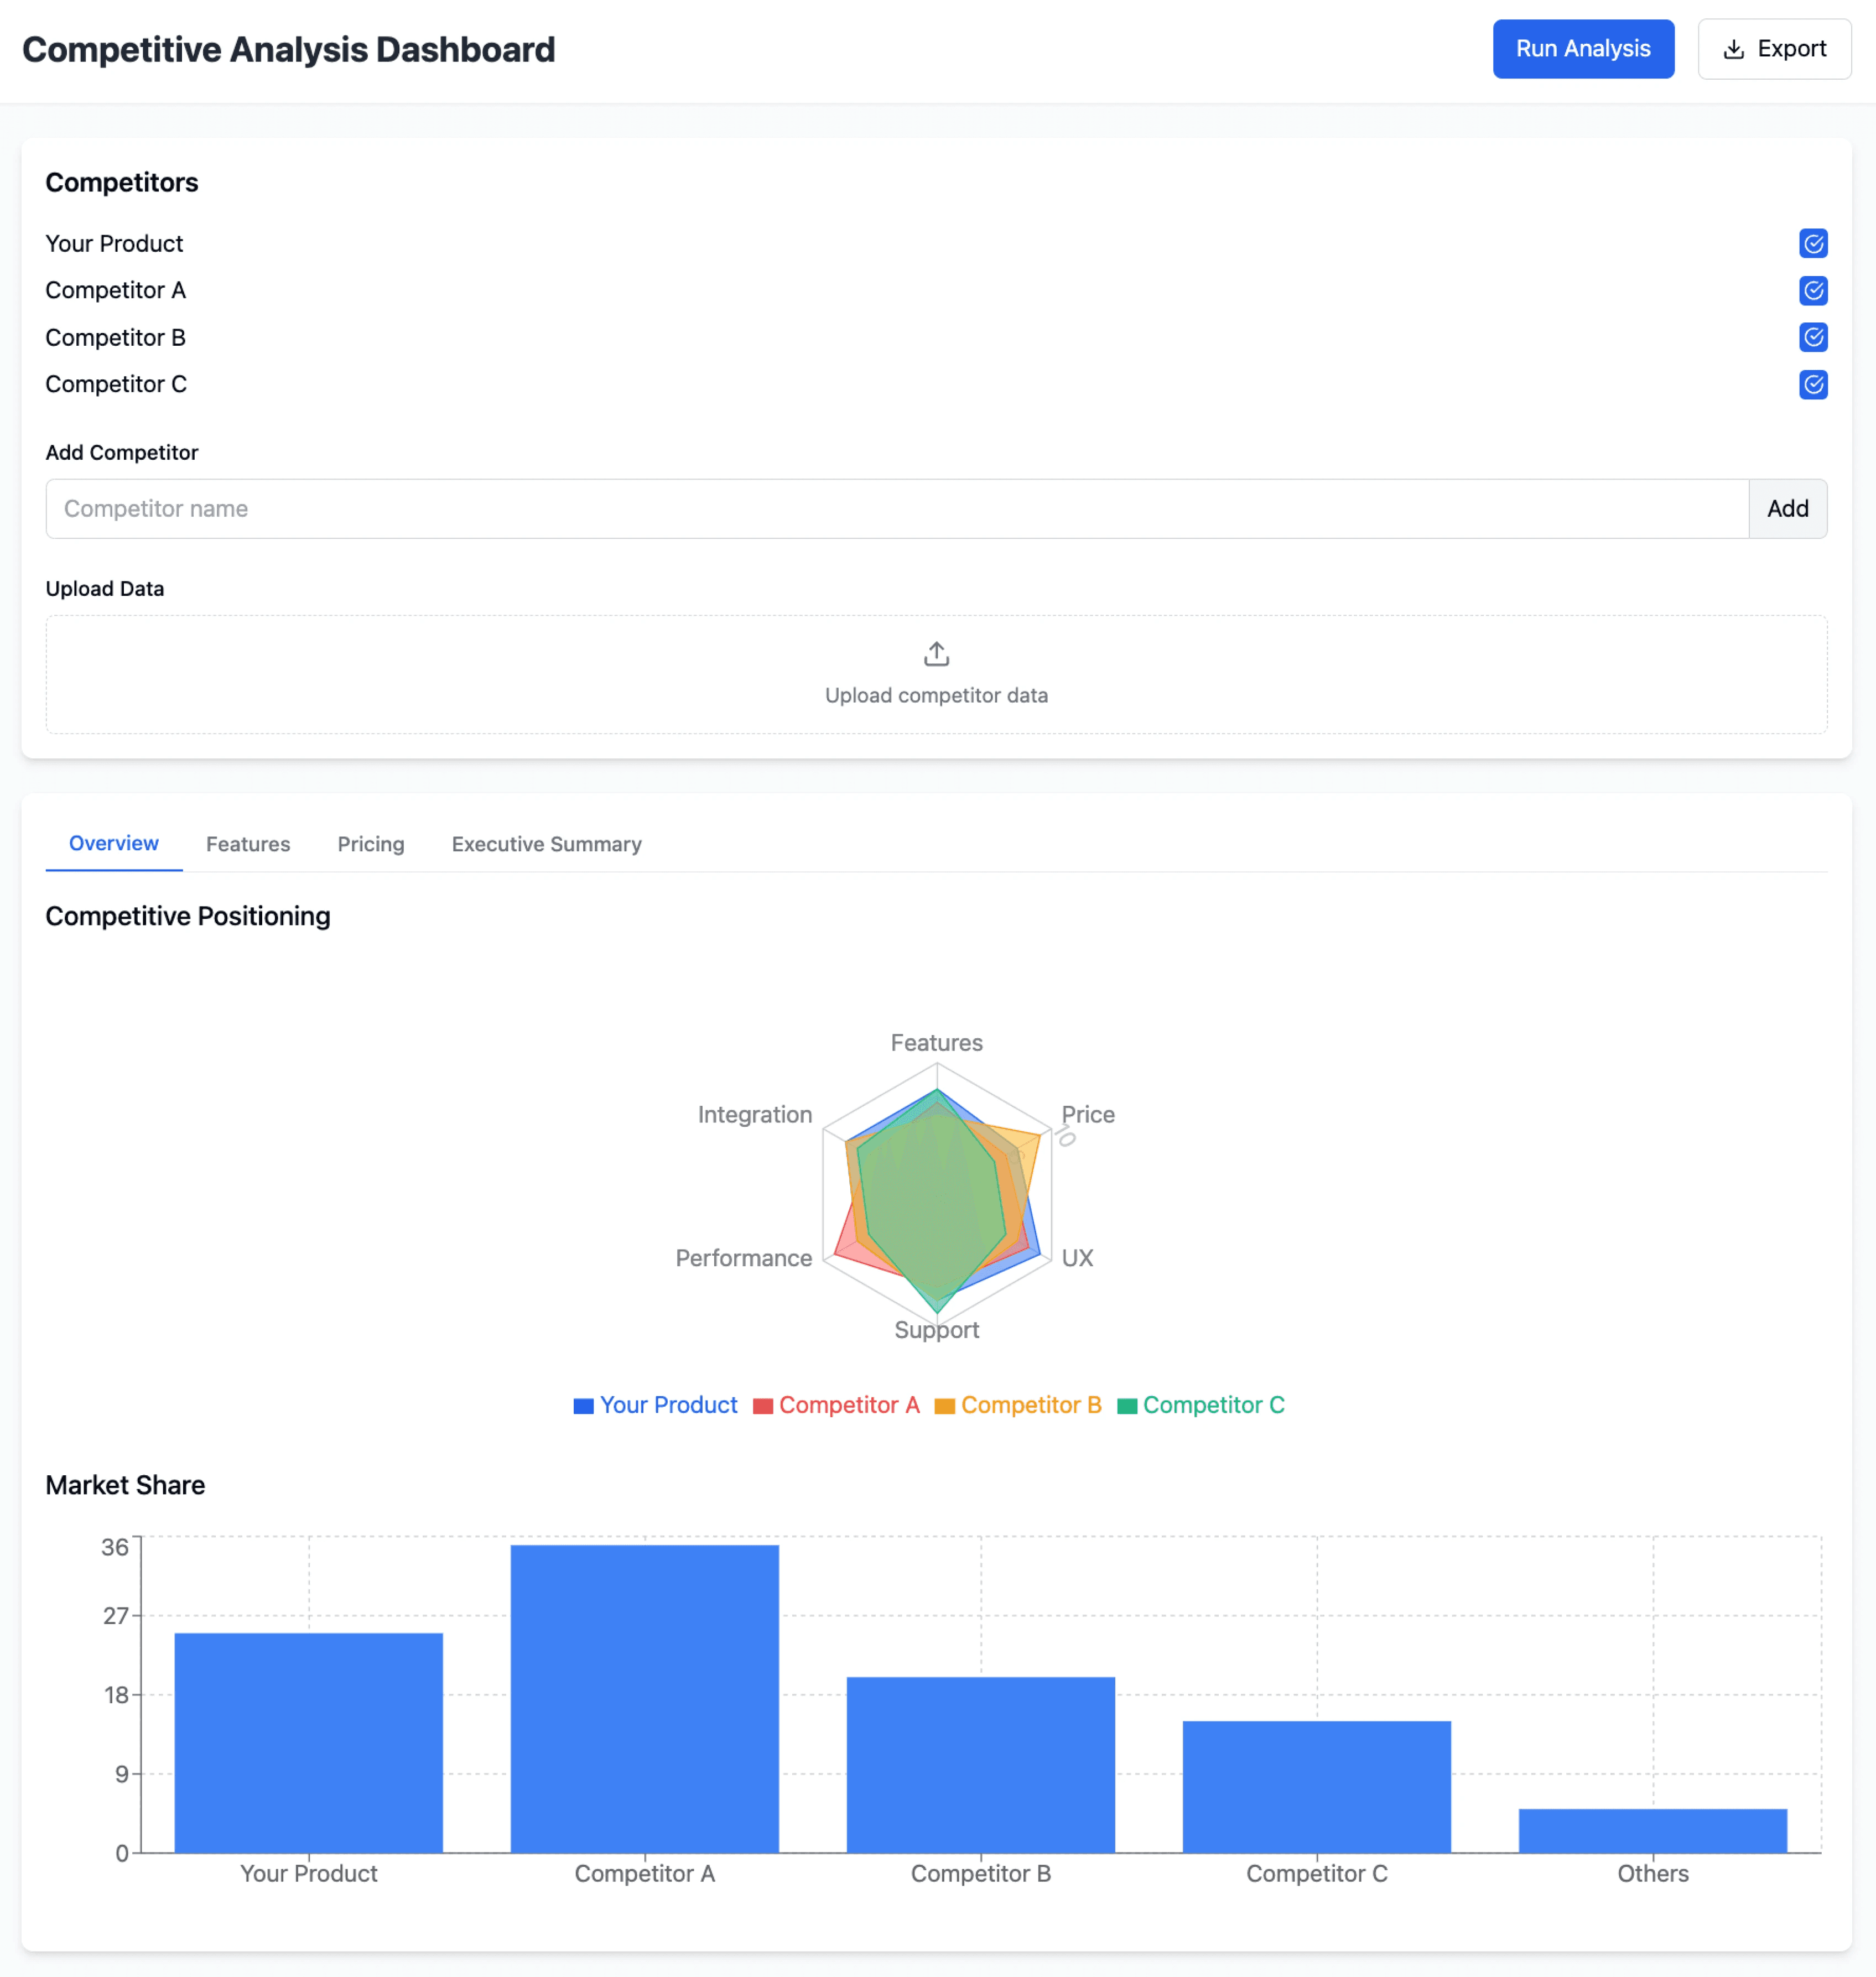
Task: Uncheck the Competitor A checkbox
Action: click(1813, 291)
